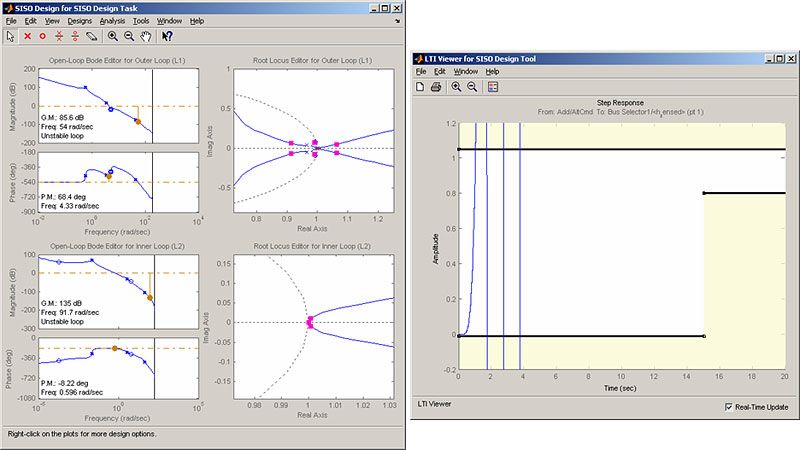
Task: Click the dock arrow beside SISO menu bar
Action: click(x=397, y=21)
